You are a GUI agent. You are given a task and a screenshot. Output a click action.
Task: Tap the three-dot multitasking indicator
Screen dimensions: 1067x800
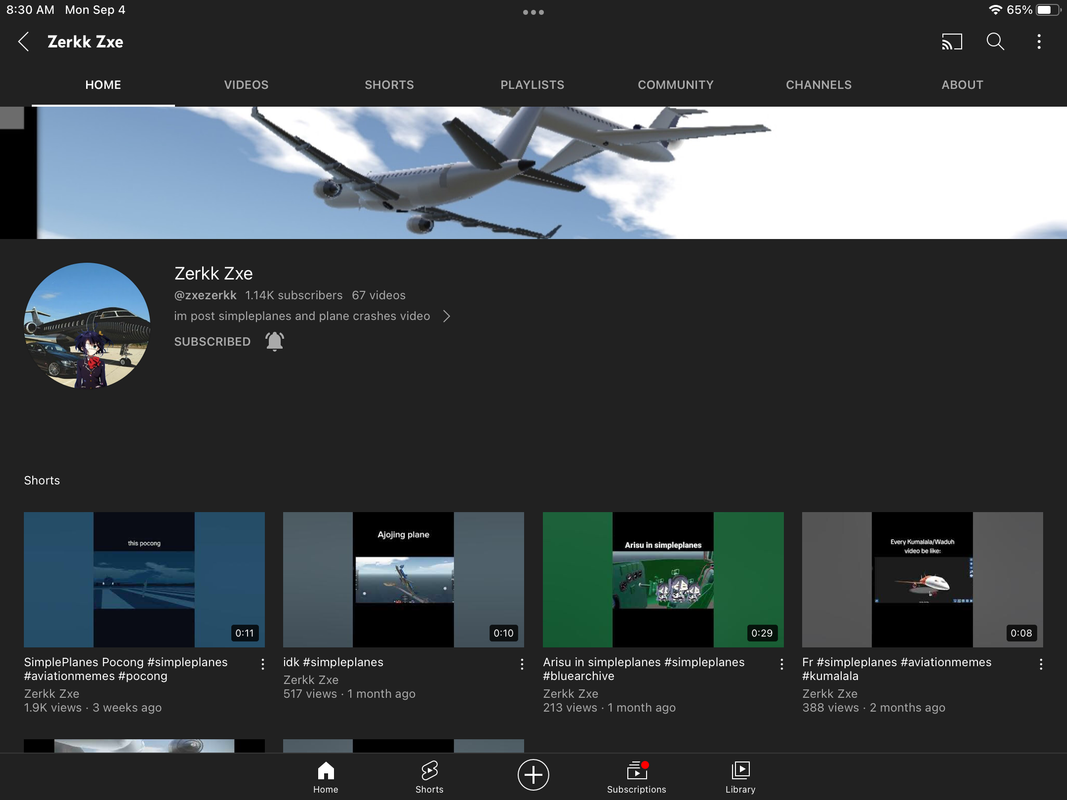(534, 12)
